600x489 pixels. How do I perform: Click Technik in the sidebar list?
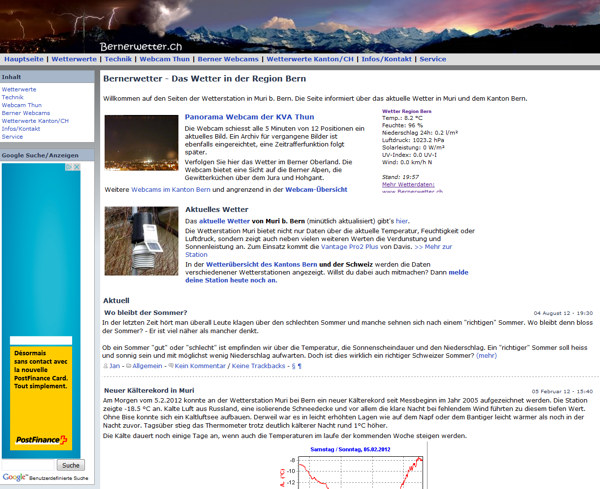tap(12, 97)
